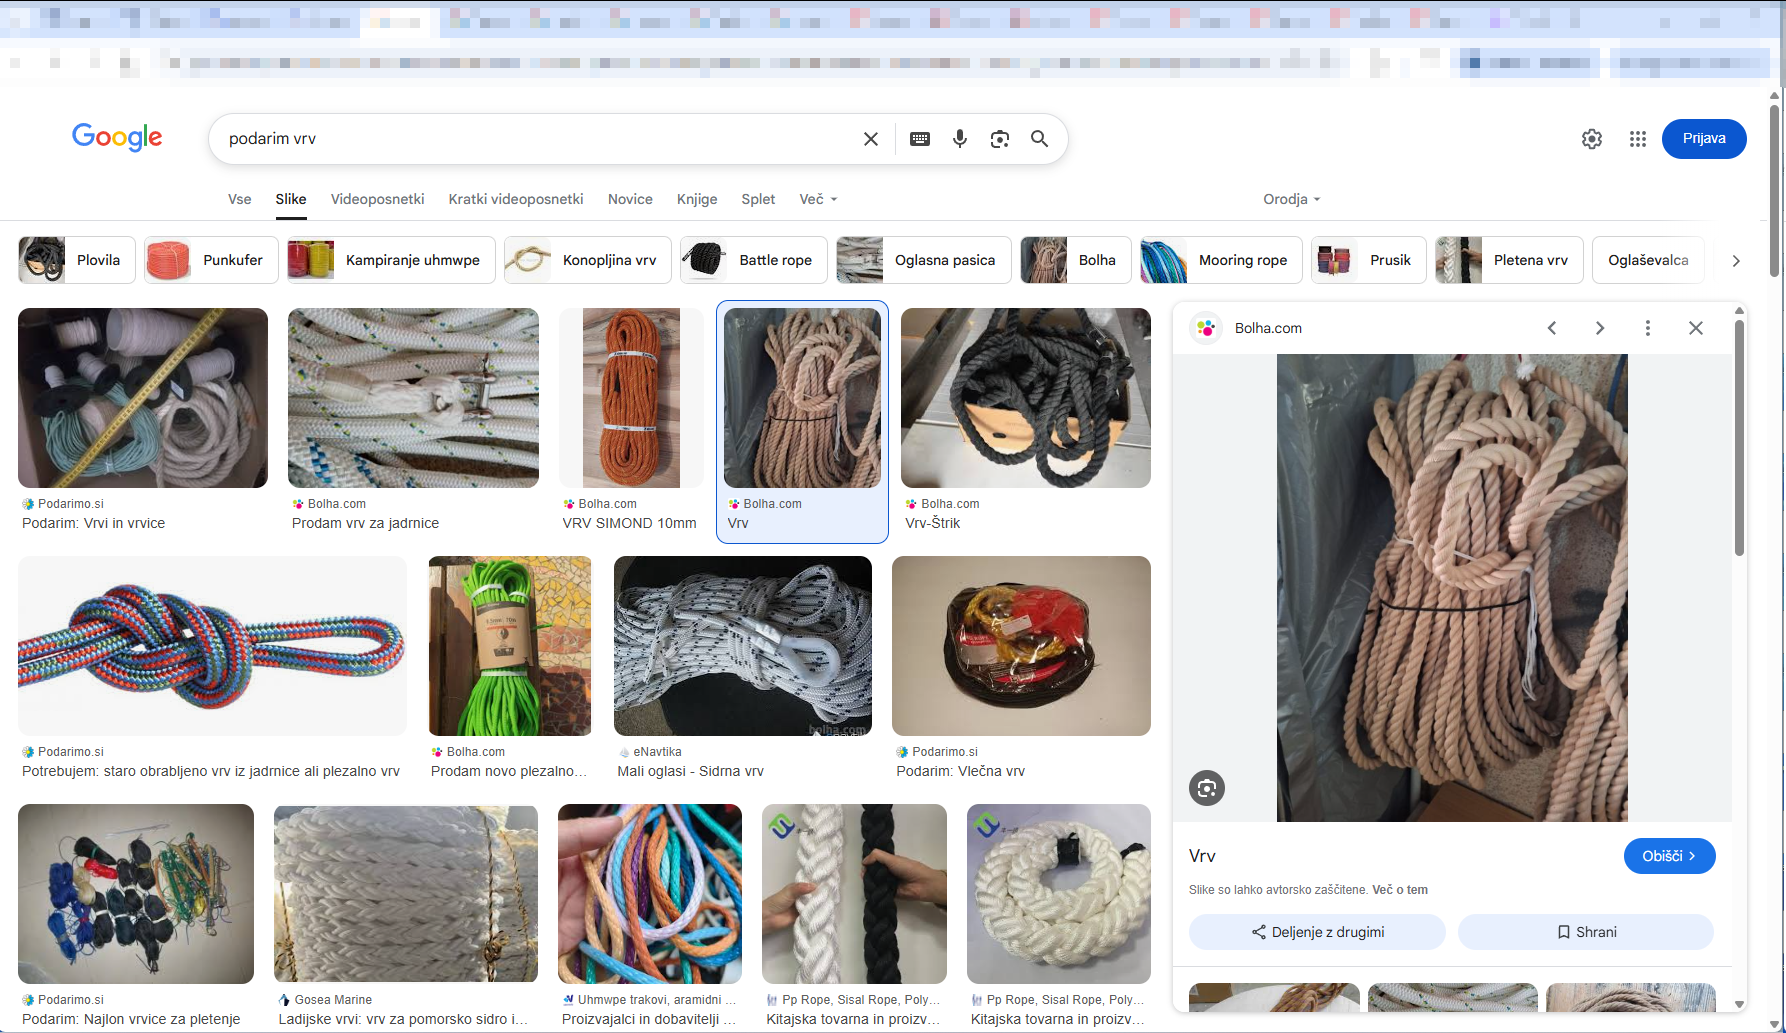
Task: Open the Splet tab
Action: click(758, 199)
